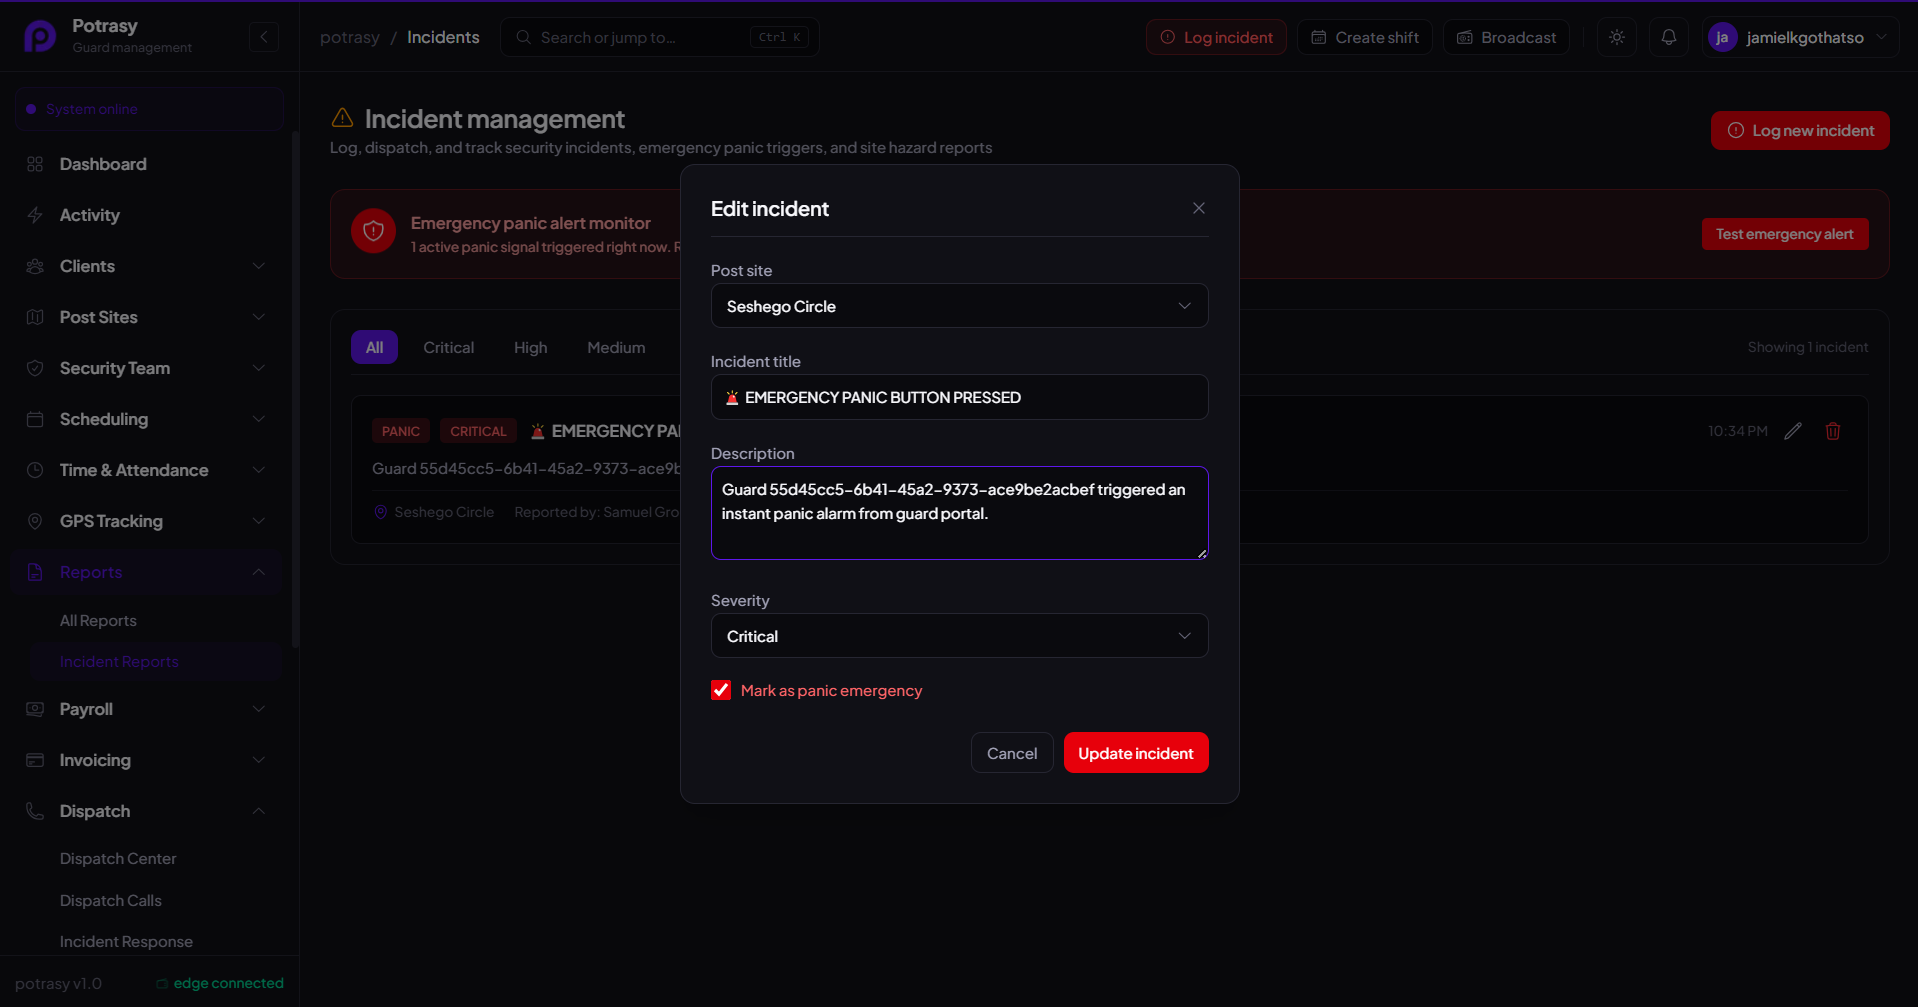Select the Critical filter tab
Viewport: 1918px width, 1007px height.
click(448, 347)
